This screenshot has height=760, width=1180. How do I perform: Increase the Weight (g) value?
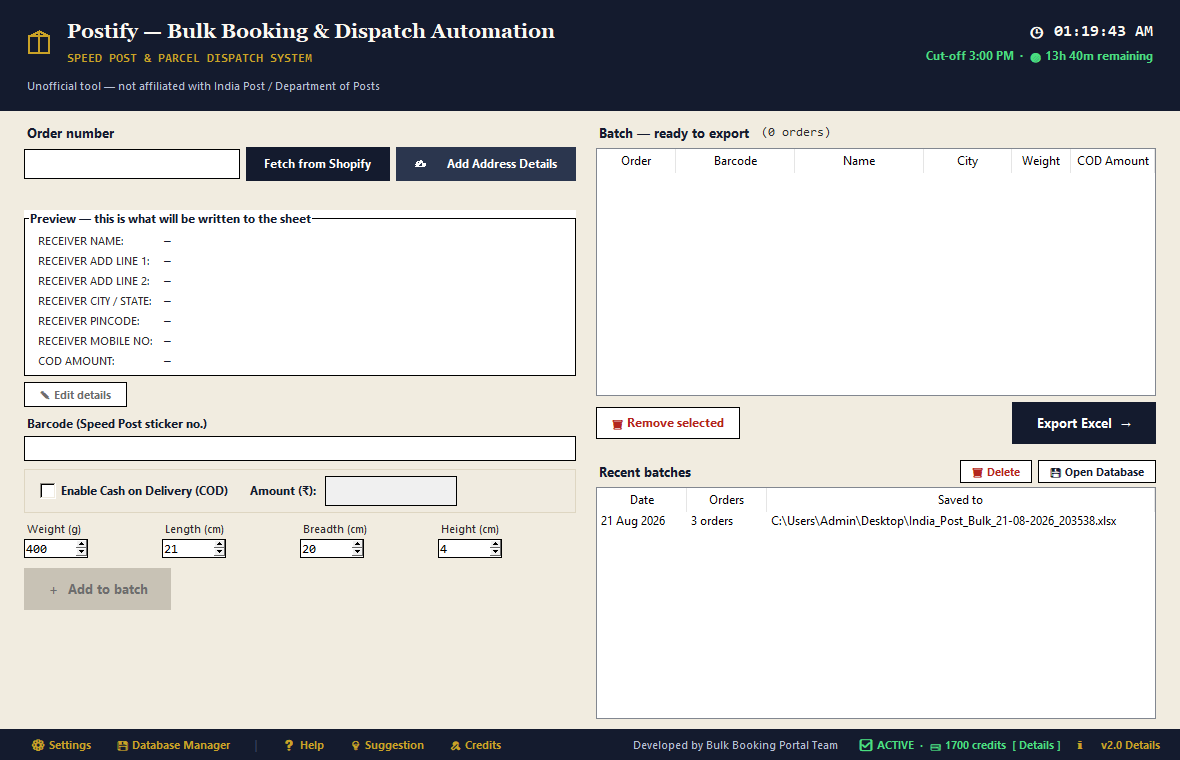[81, 545]
